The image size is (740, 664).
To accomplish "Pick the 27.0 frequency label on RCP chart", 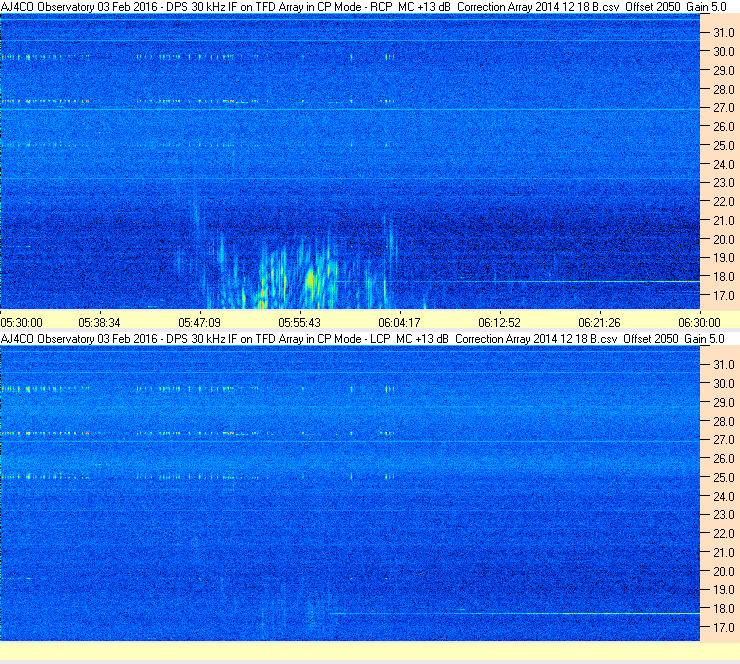I will pyautogui.click(x=724, y=108).
